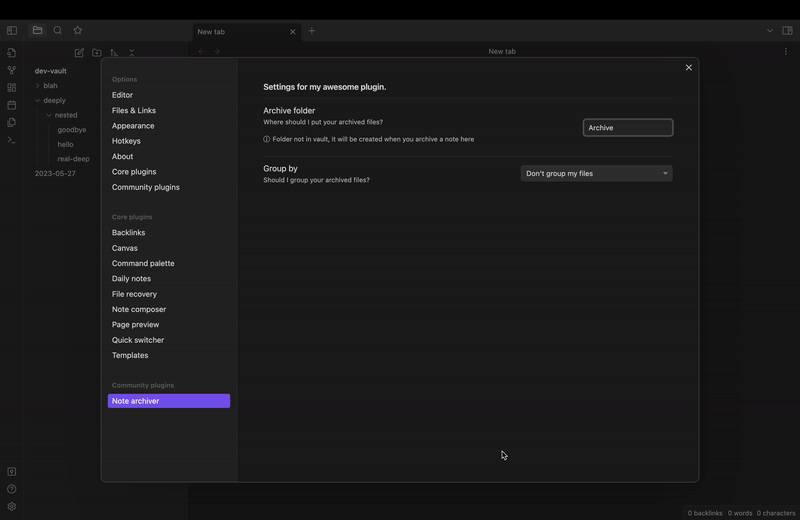Open Note composer plugin settings

pyautogui.click(x=139, y=309)
